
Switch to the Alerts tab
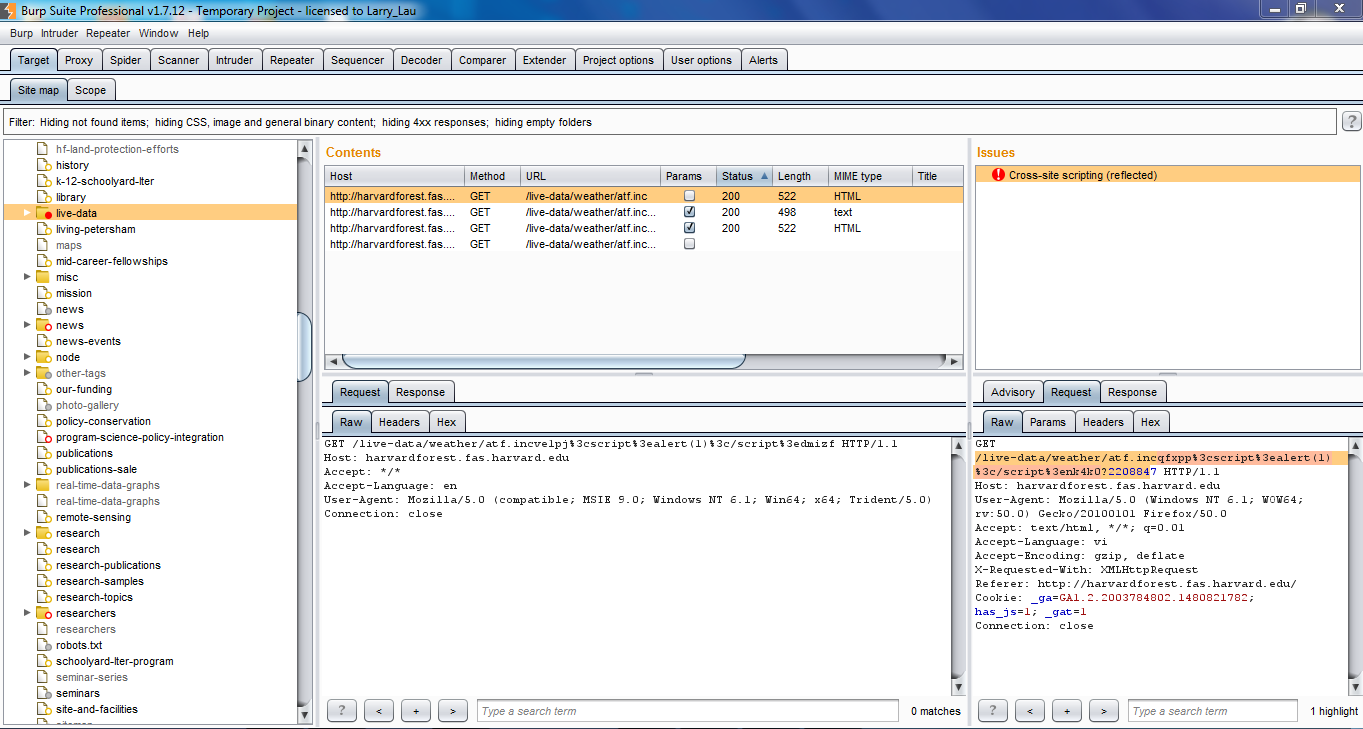tap(763, 60)
